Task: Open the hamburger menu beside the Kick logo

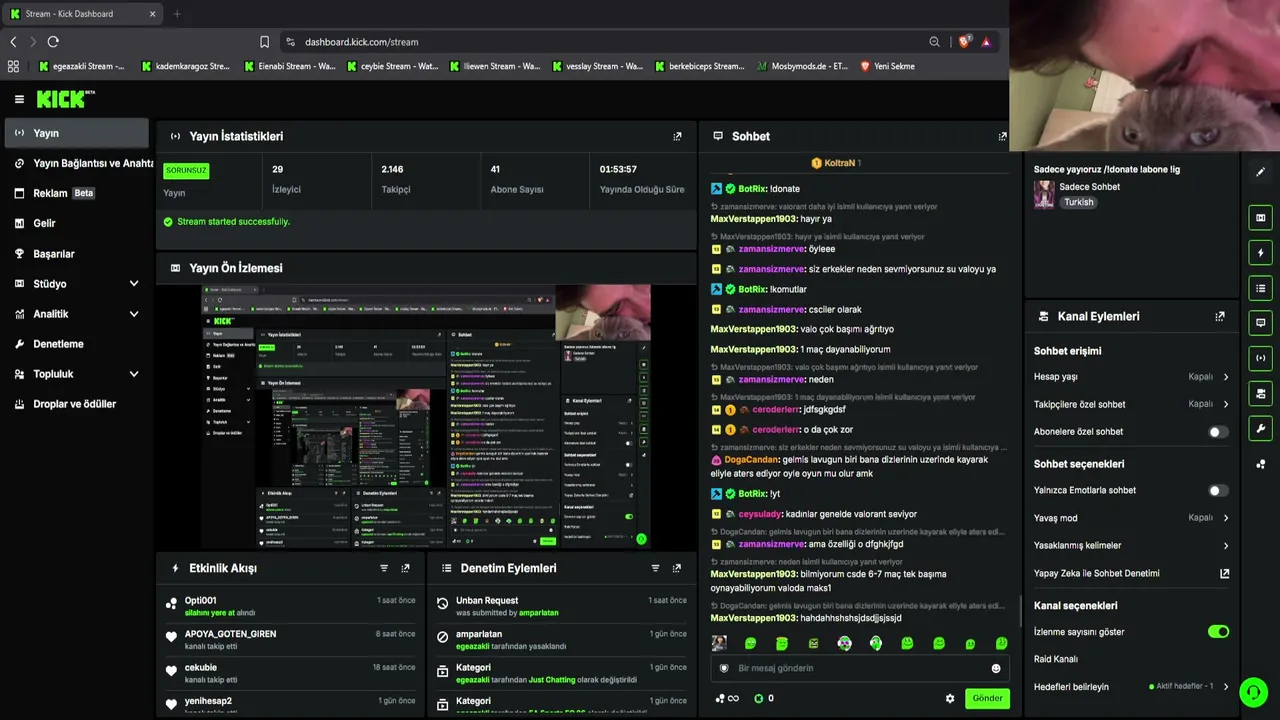Action: click(19, 99)
